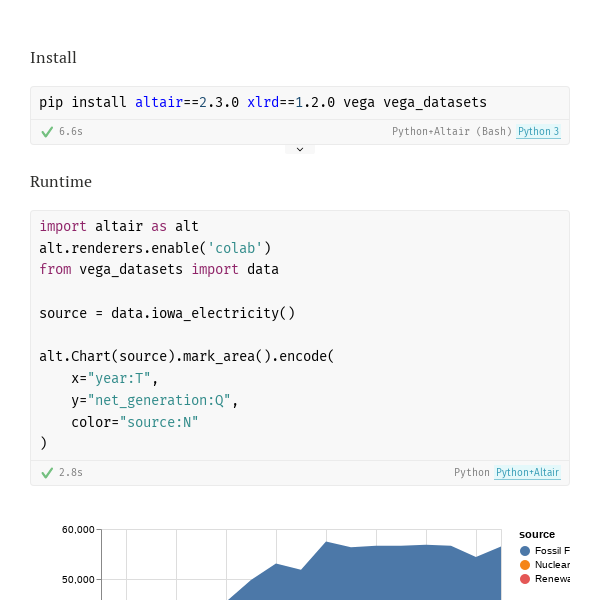The height and width of the screenshot is (600, 600).
Task: Click the green checkmark beside 2.8s
Action: (x=47, y=473)
